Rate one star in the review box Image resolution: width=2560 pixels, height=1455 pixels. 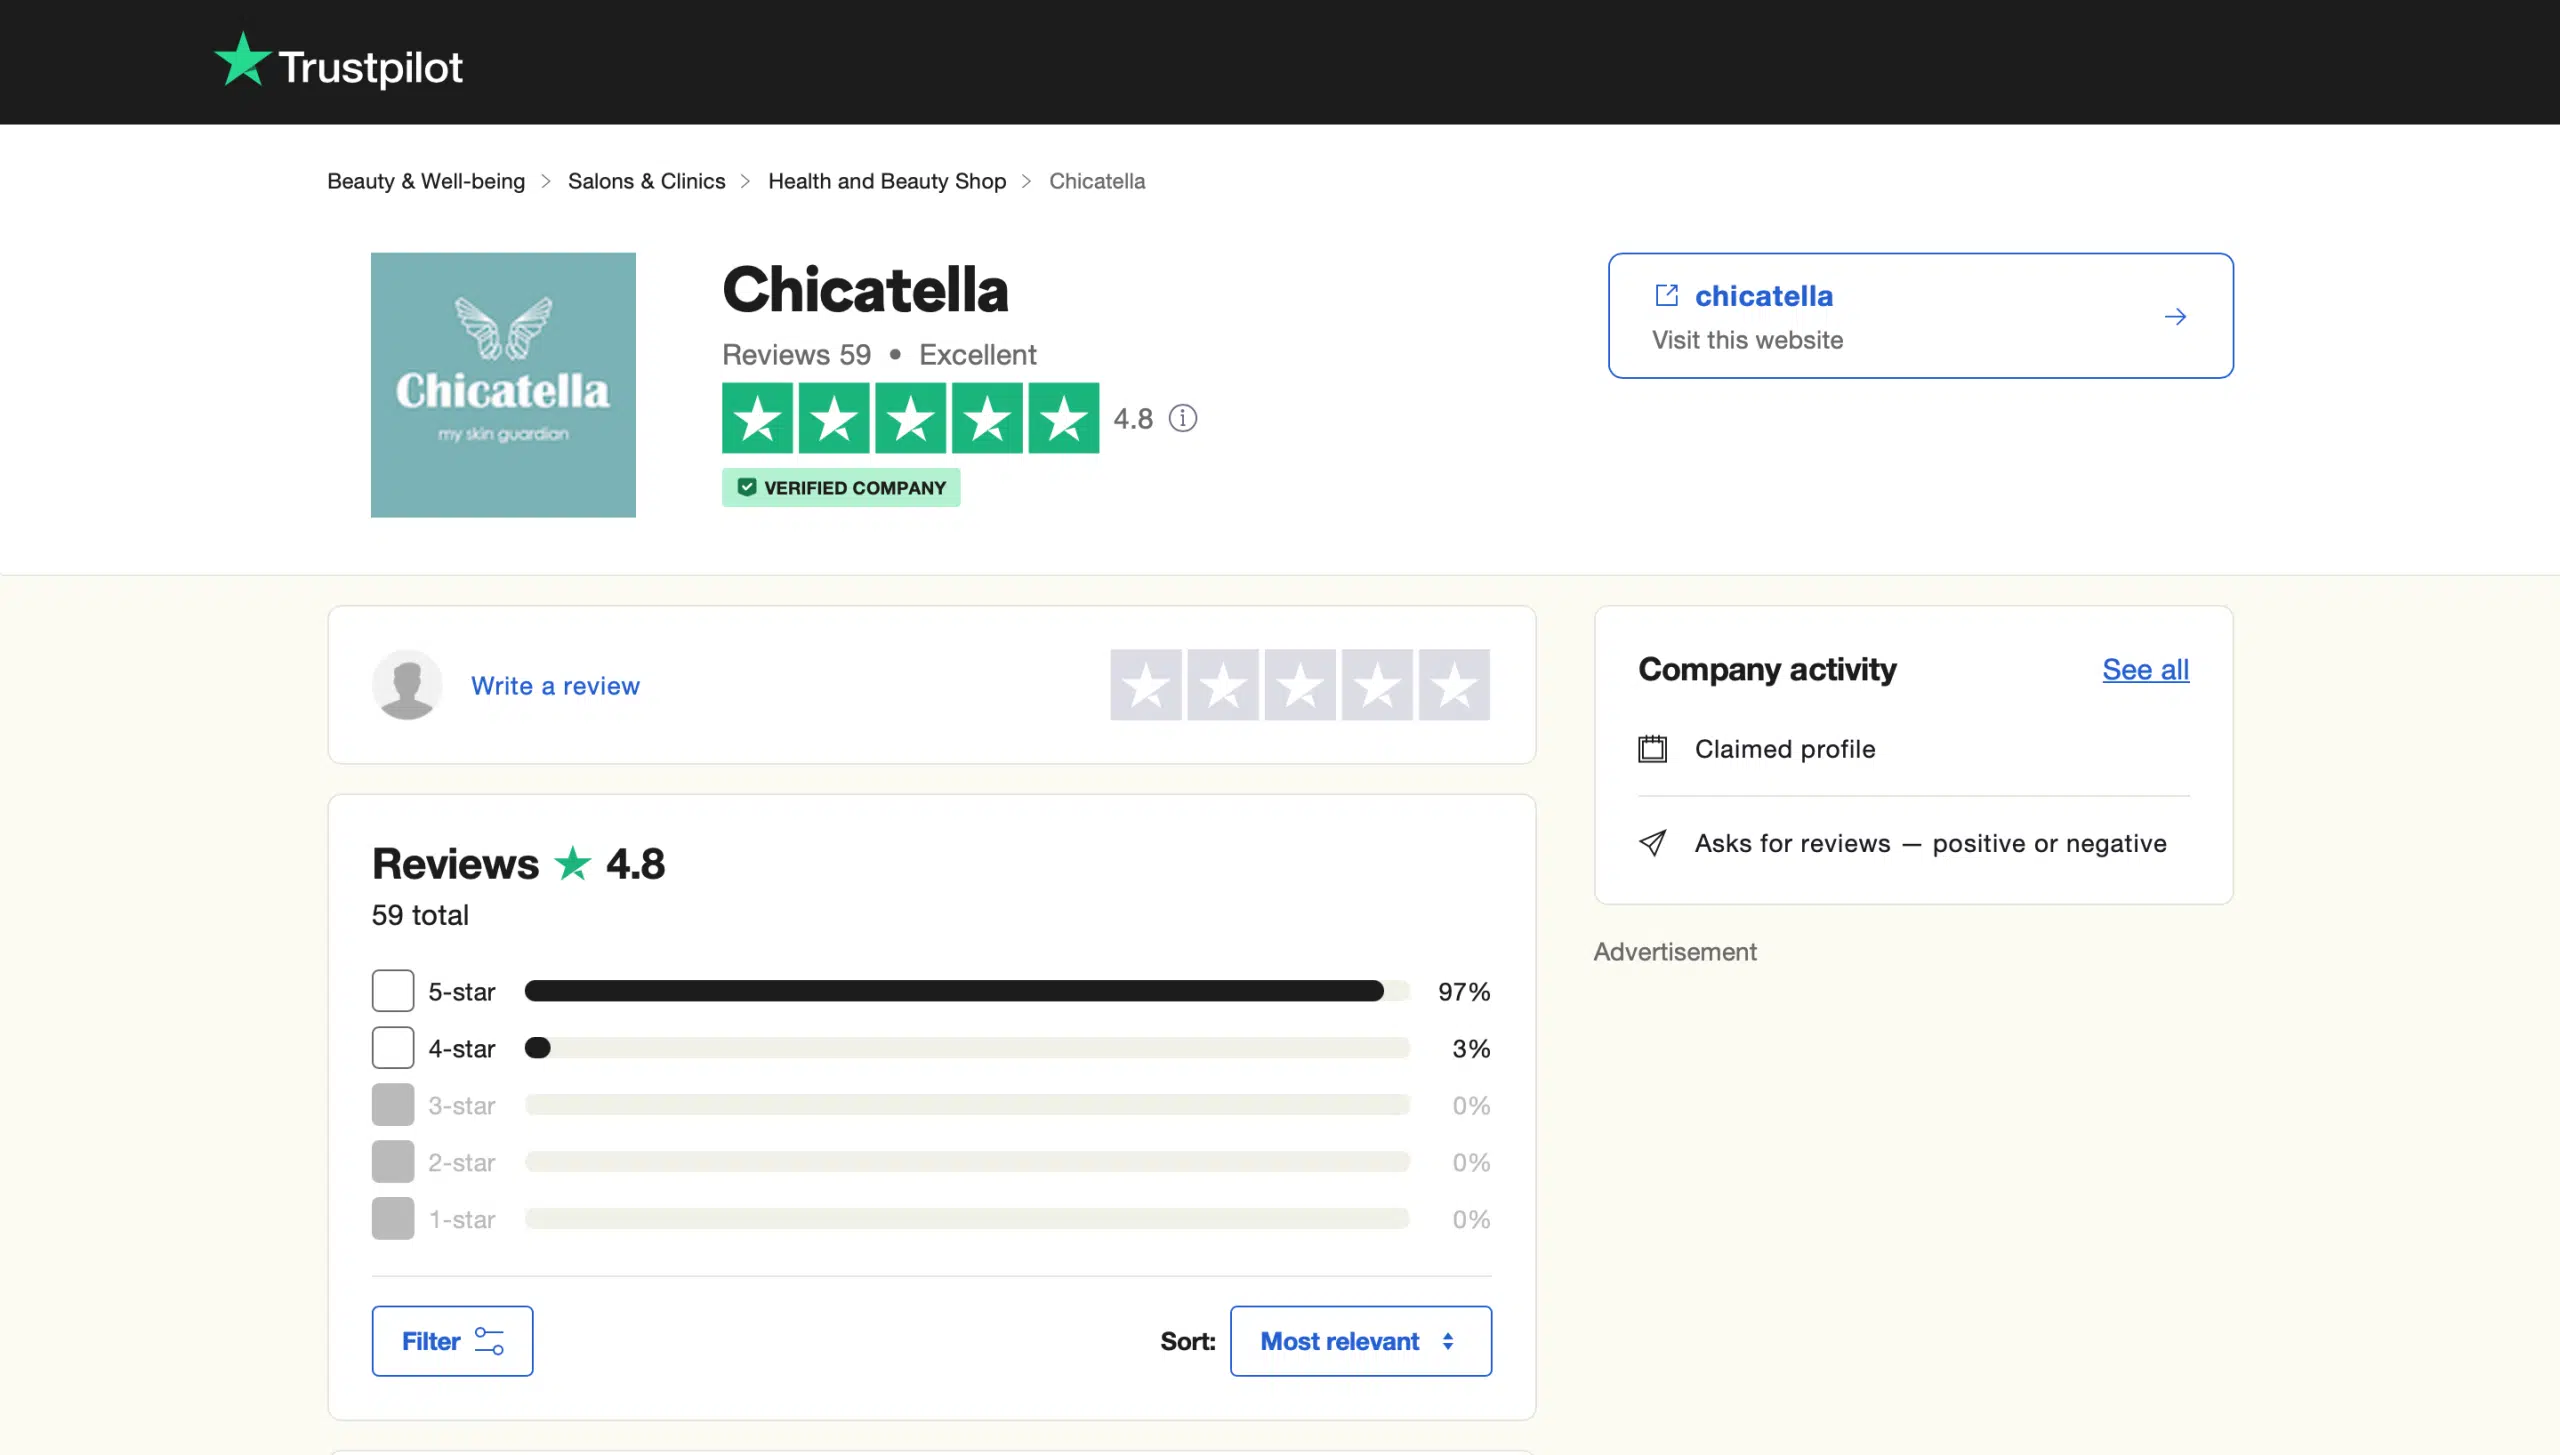(x=1146, y=685)
